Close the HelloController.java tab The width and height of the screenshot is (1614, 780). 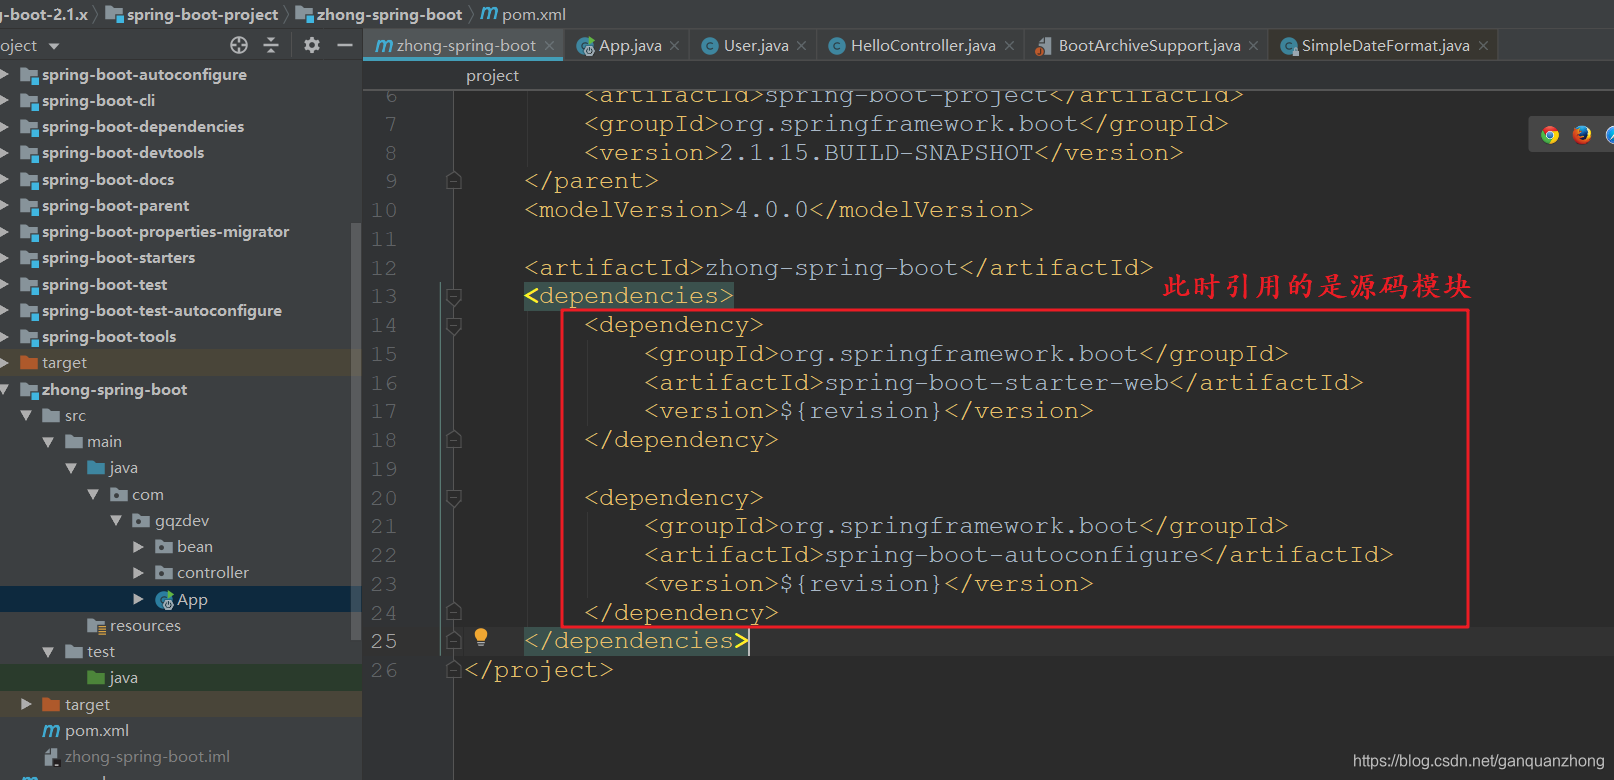click(1009, 46)
